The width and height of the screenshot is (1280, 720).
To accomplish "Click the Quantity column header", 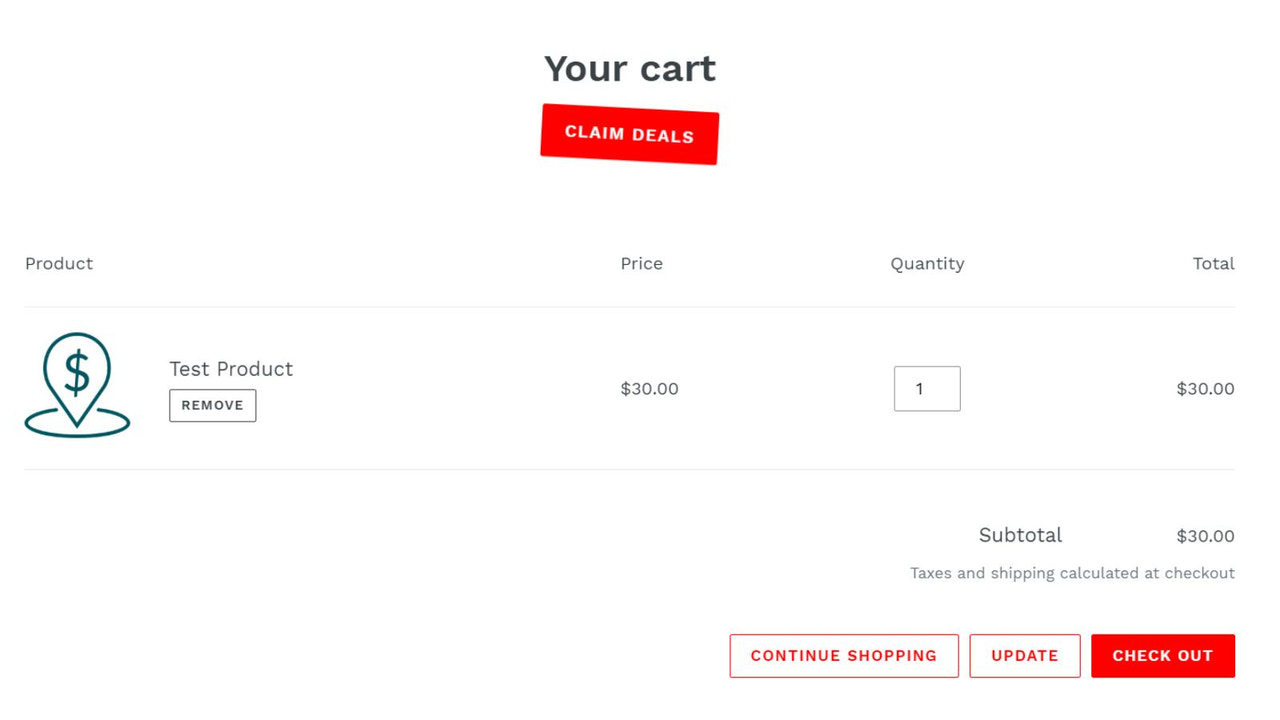I will point(927,263).
